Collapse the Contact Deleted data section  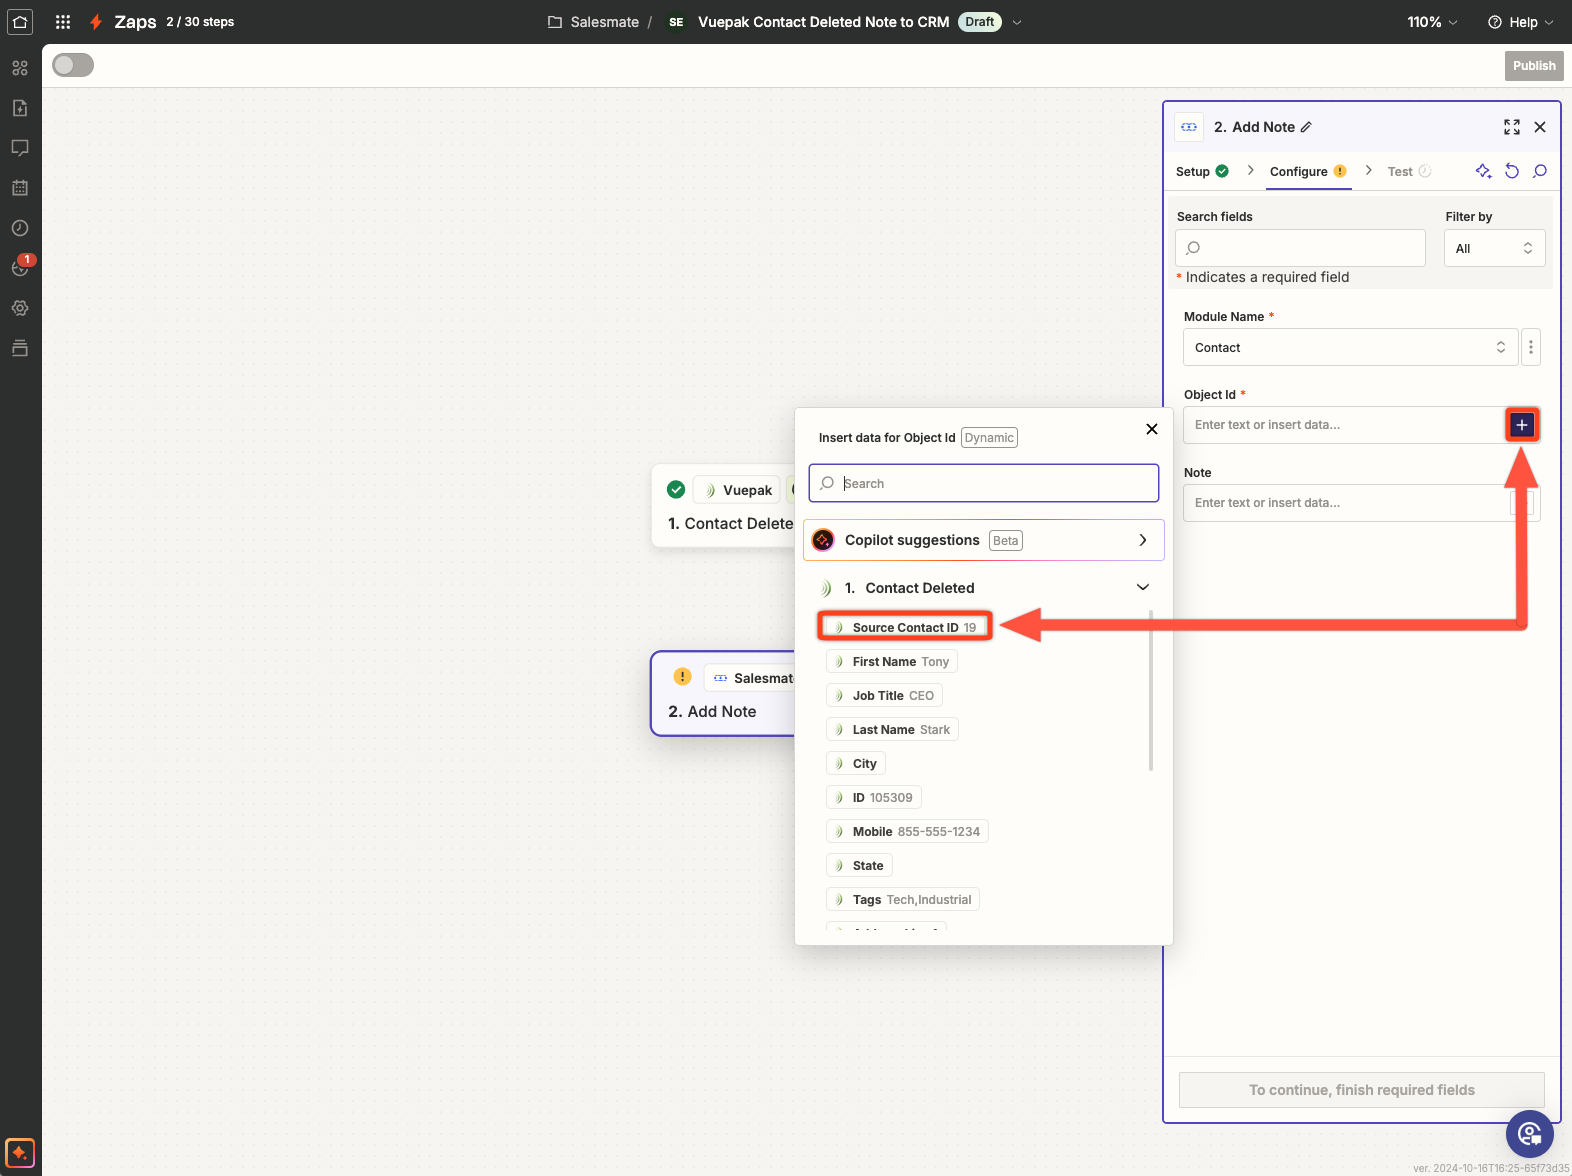click(x=1143, y=588)
